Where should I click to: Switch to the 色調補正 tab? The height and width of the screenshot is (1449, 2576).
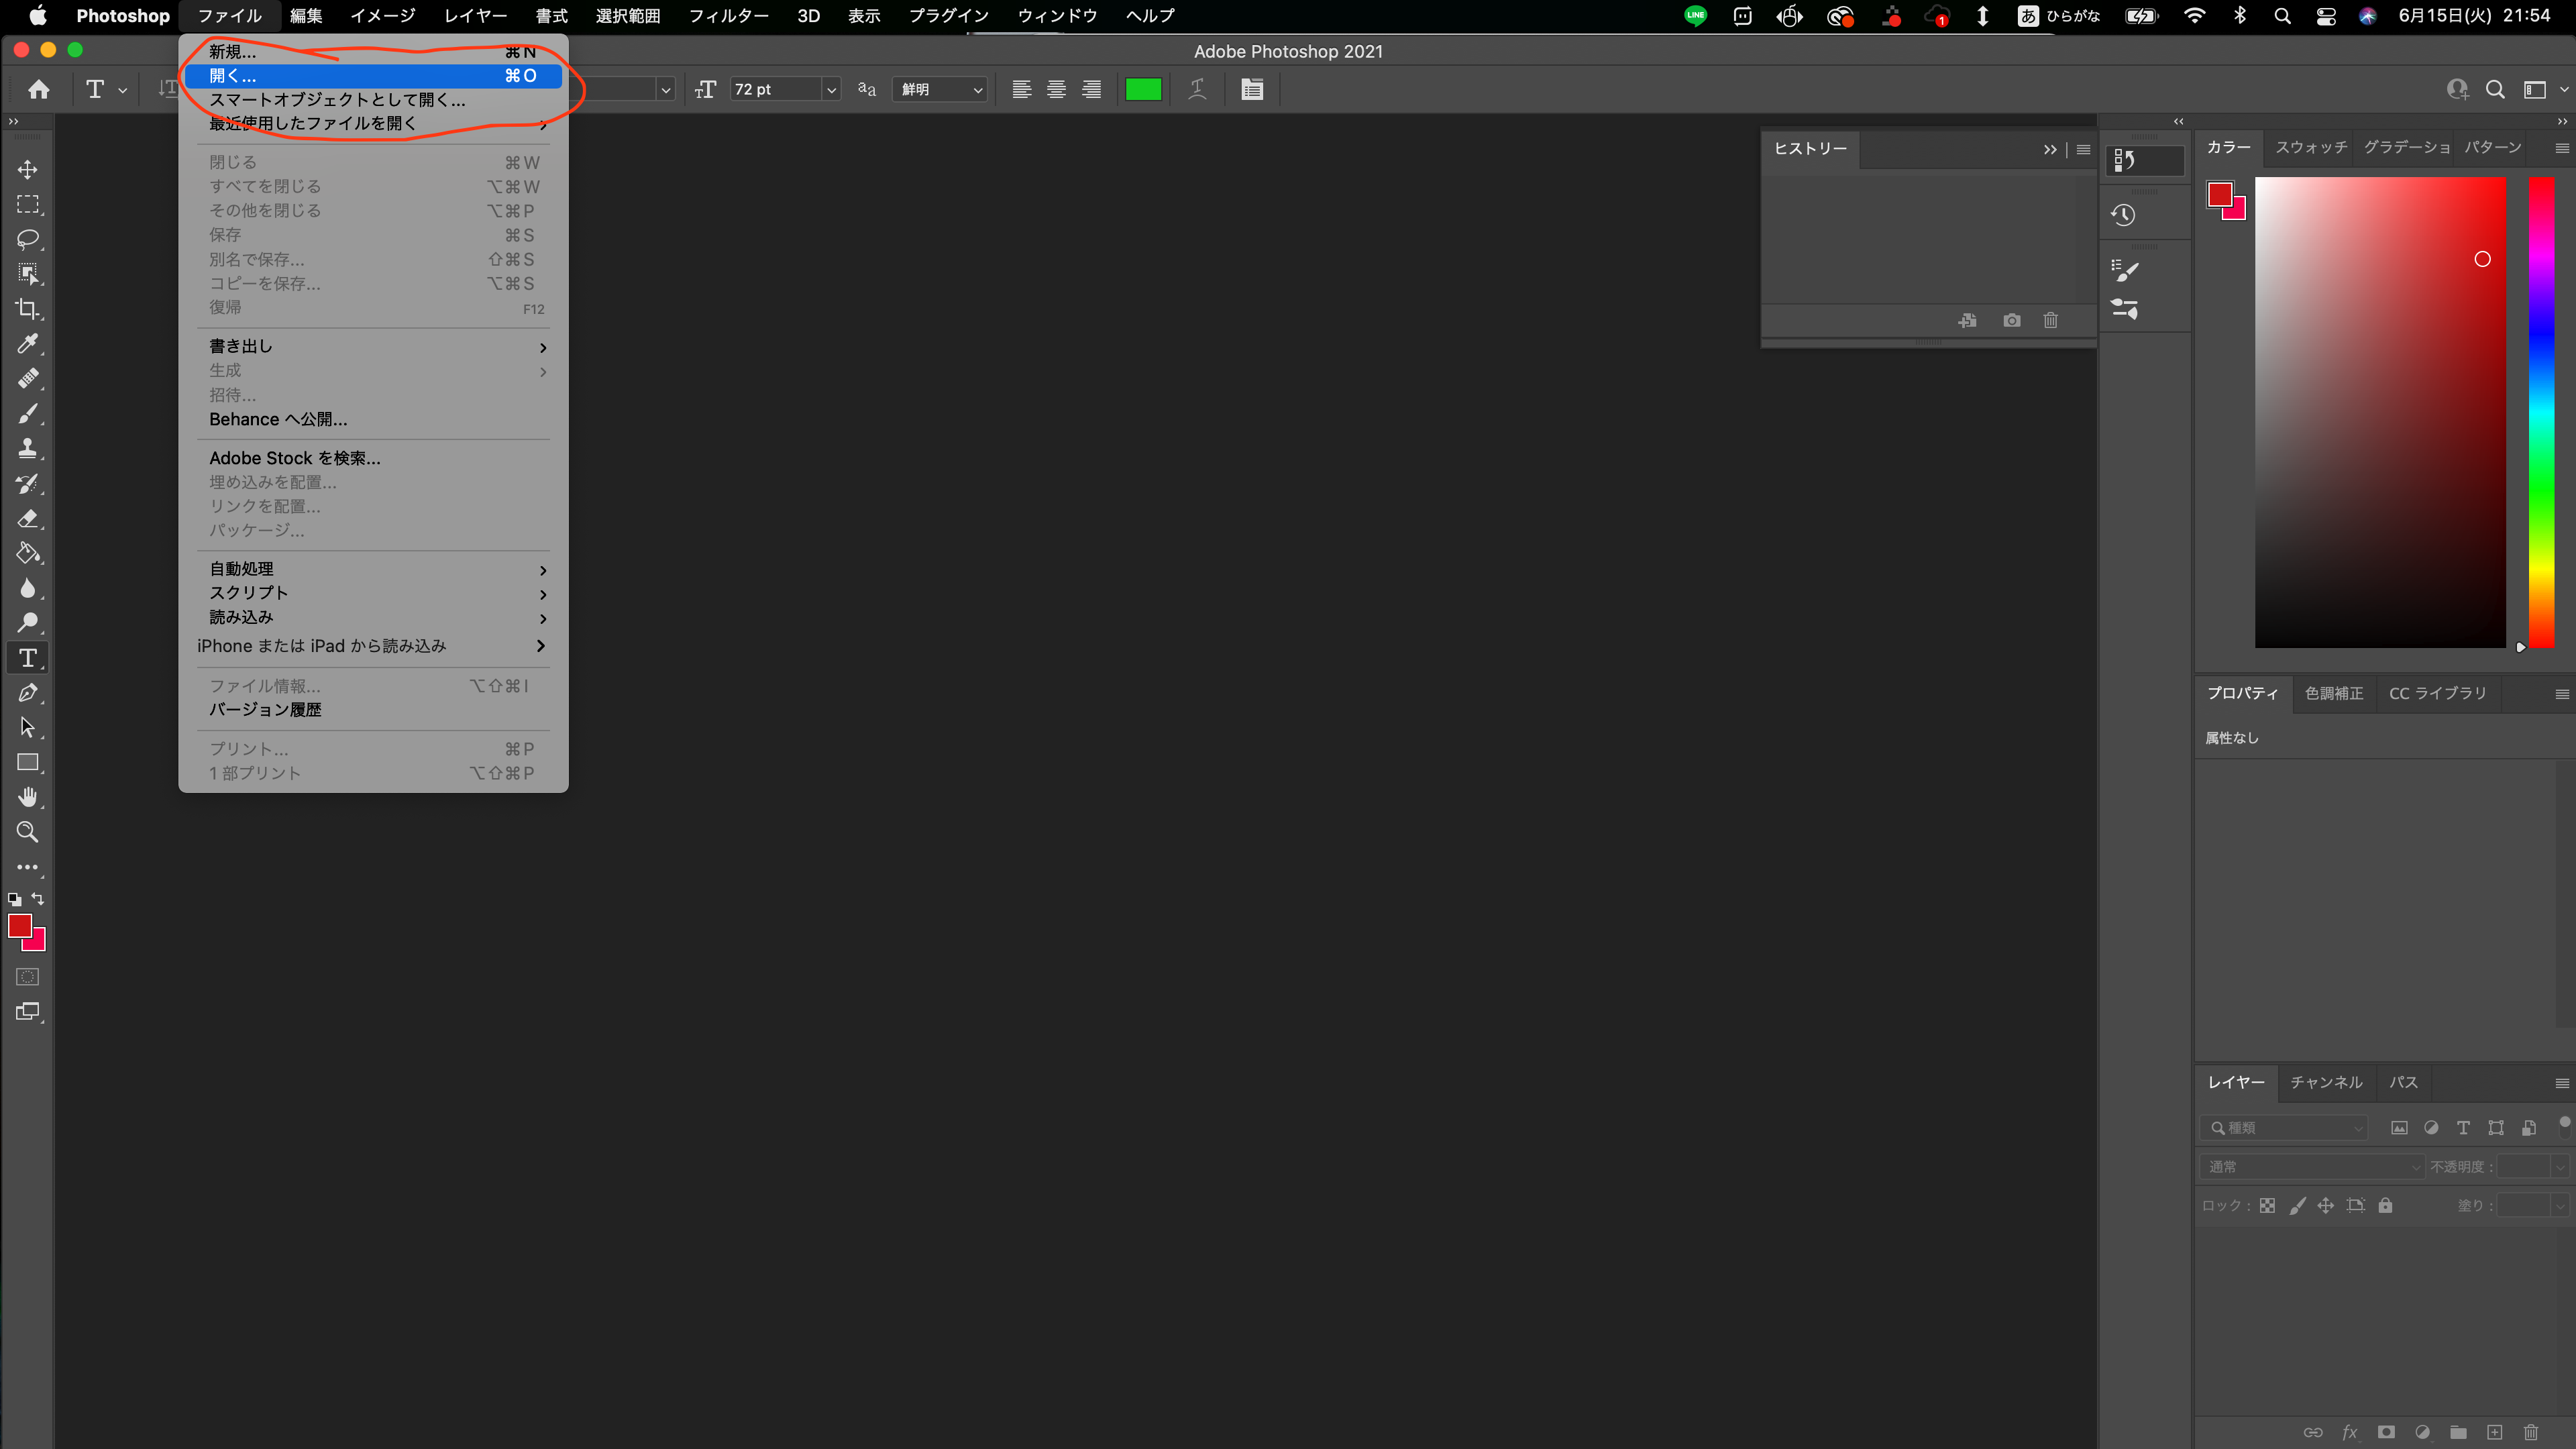[2334, 693]
